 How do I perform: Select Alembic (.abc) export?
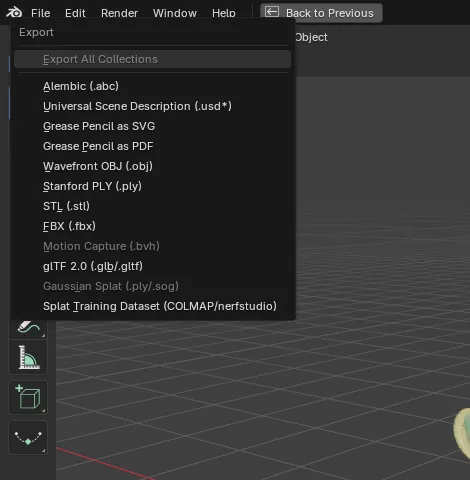click(152, 86)
